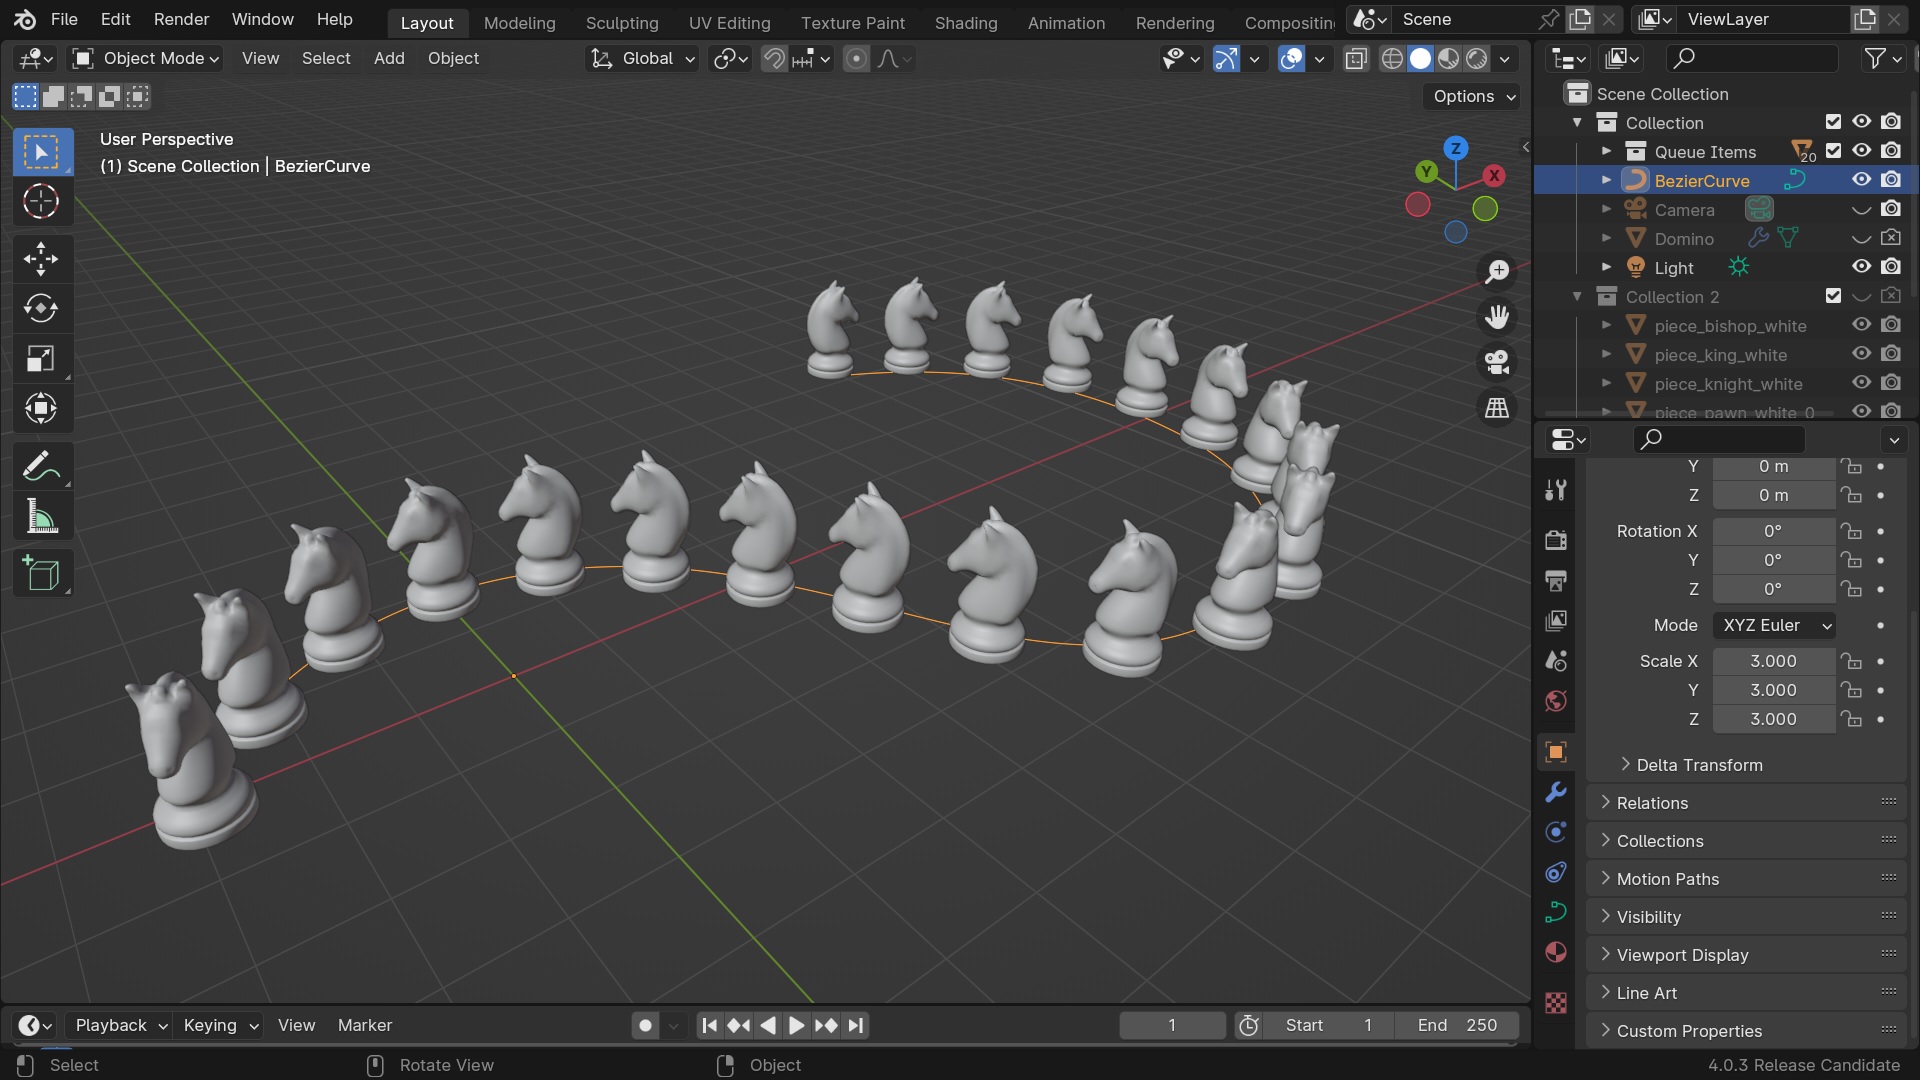Uncheck Queue Items collection checkbox

tap(1833, 151)
